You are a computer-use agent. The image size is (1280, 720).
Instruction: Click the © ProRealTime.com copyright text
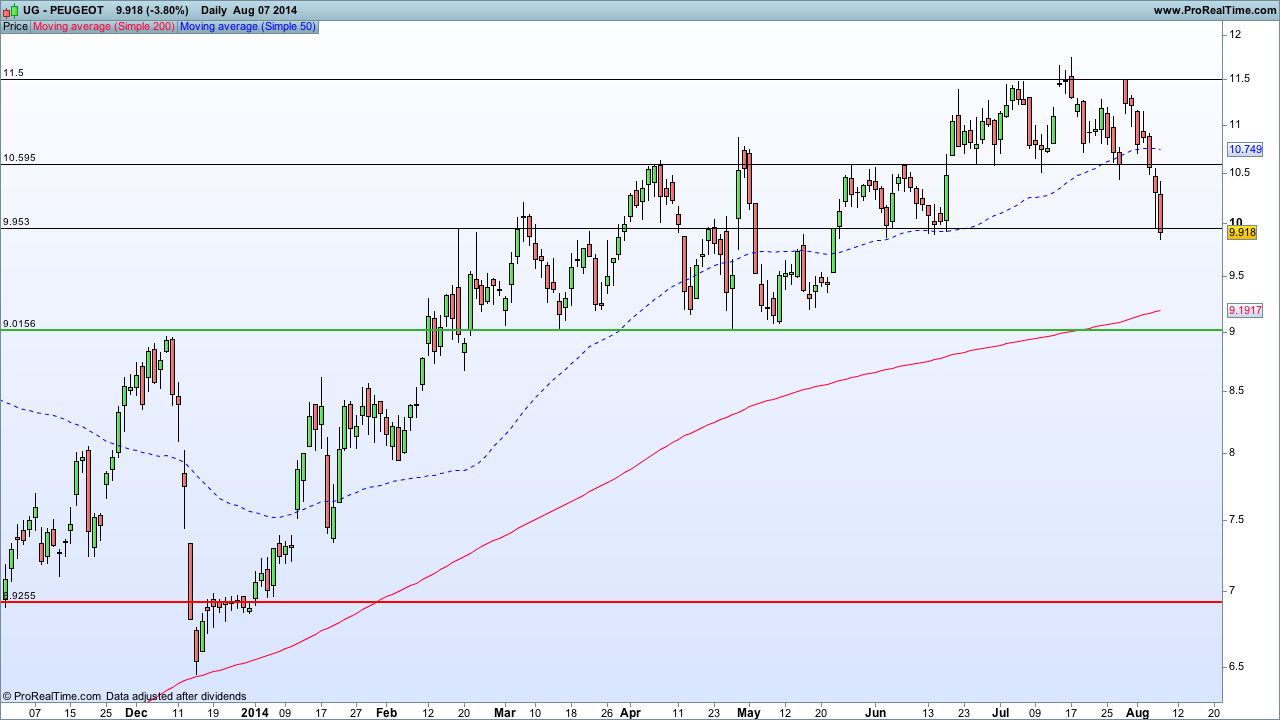point(52,696)
